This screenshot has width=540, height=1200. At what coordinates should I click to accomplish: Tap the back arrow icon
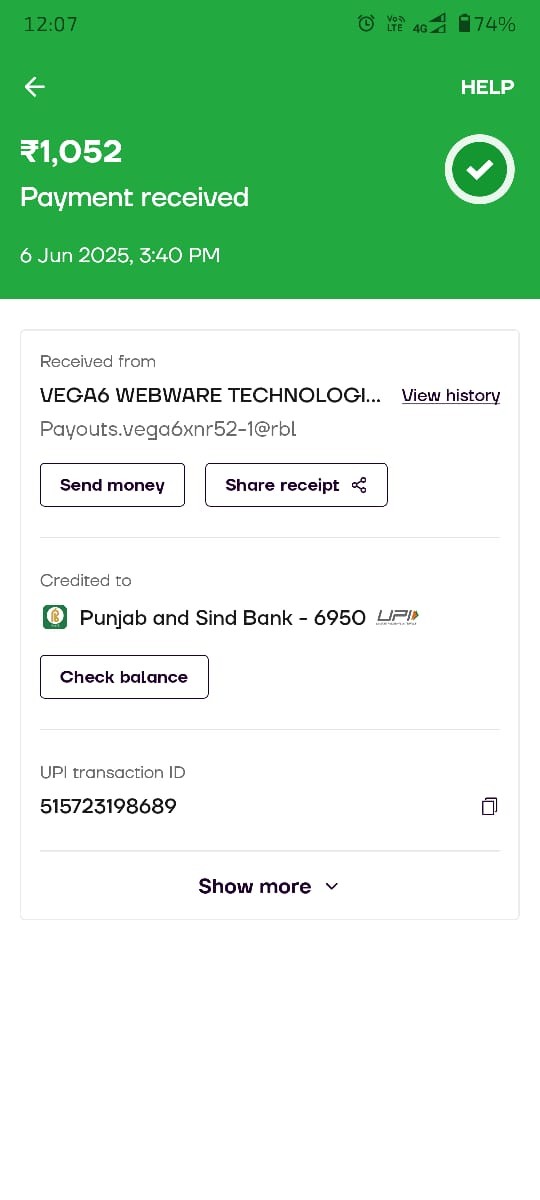click(35, 87)
